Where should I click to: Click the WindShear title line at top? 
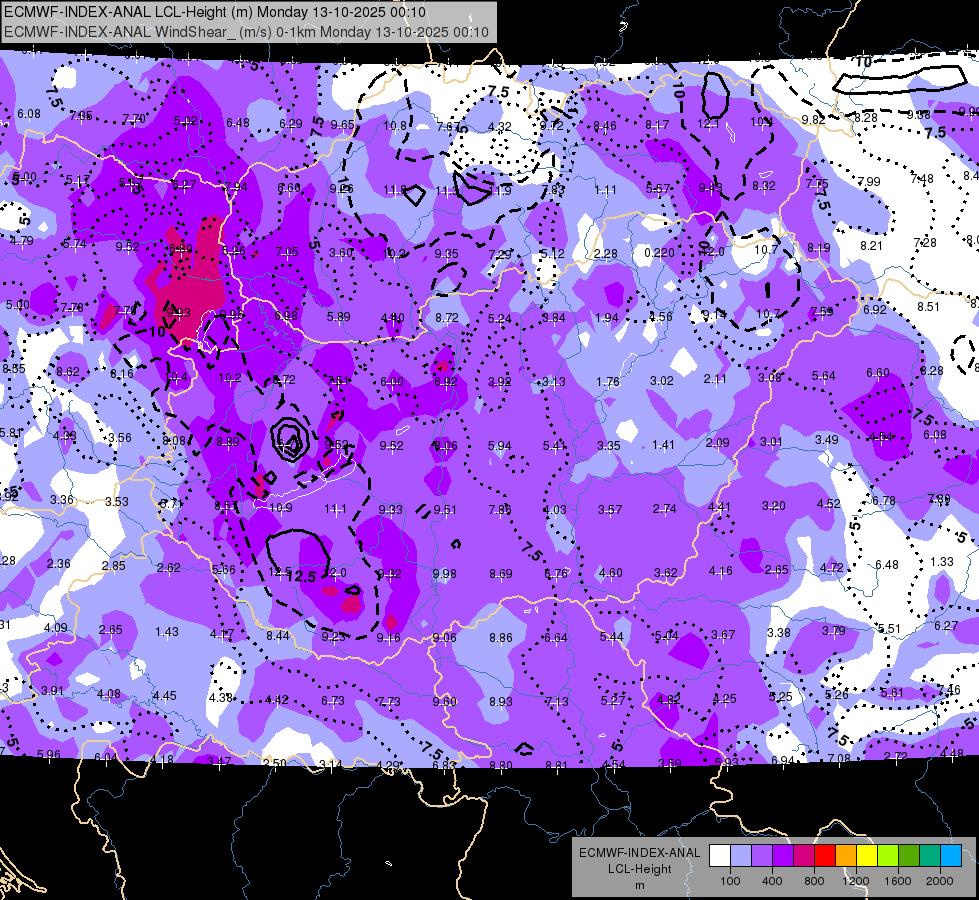pos(246,32)
